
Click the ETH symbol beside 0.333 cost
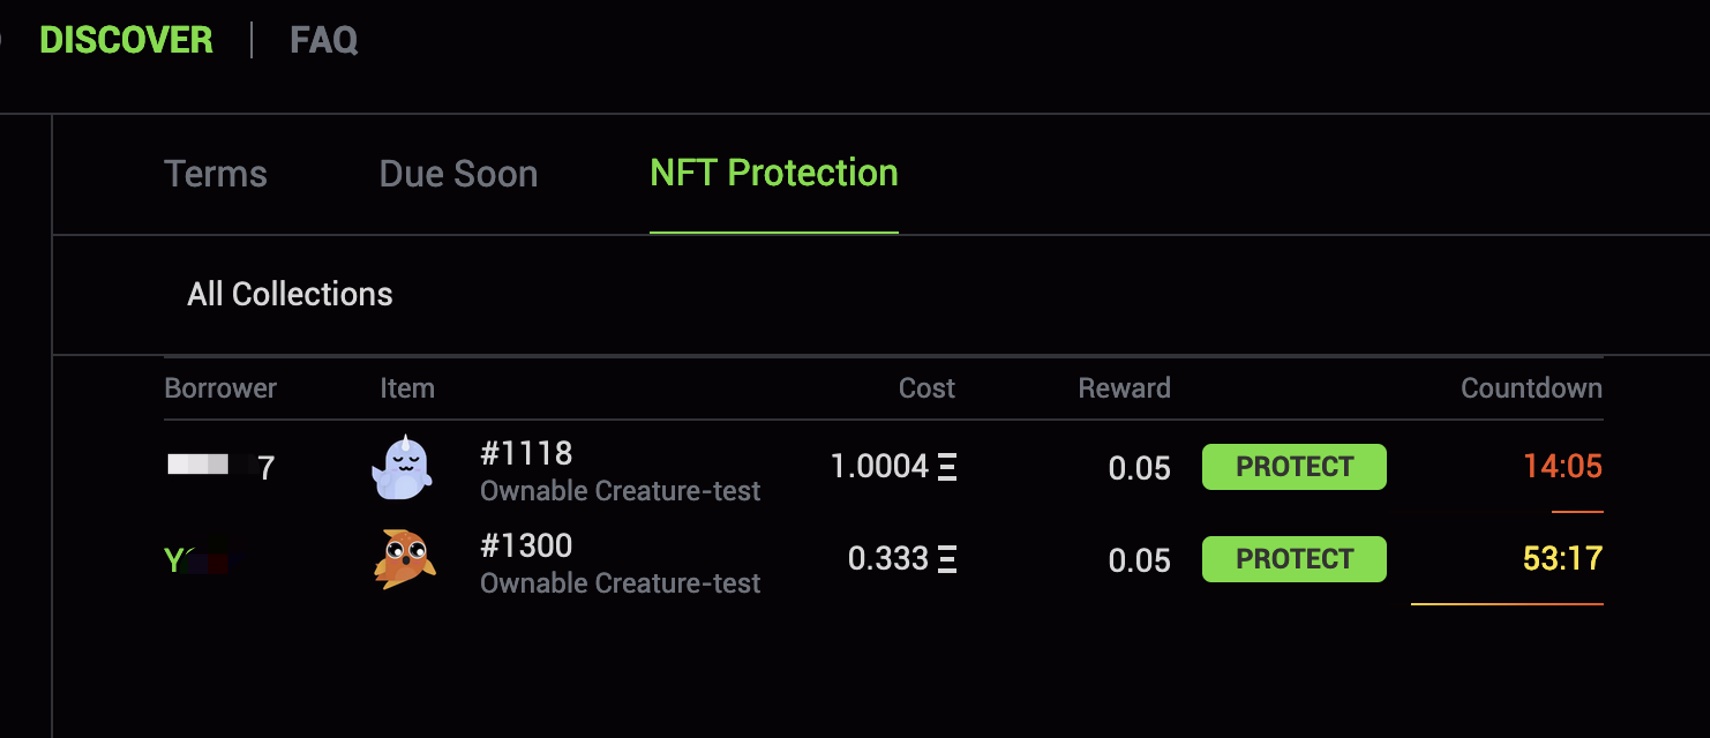tap(947, 559)
